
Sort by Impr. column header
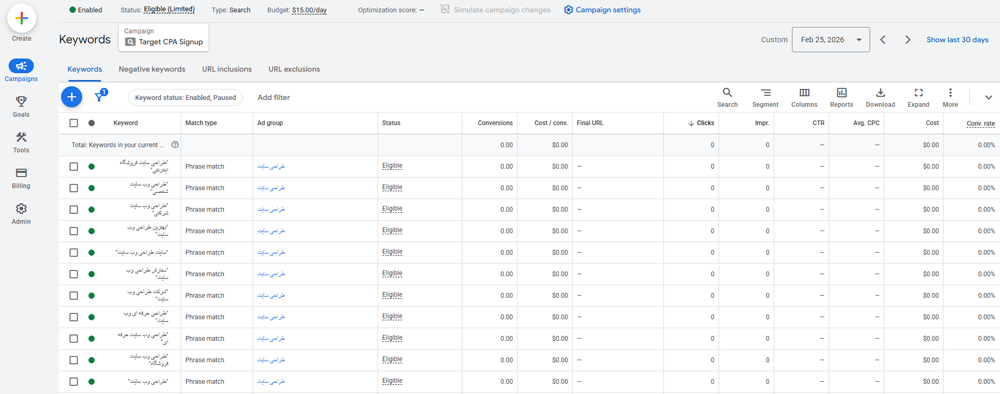761,123
